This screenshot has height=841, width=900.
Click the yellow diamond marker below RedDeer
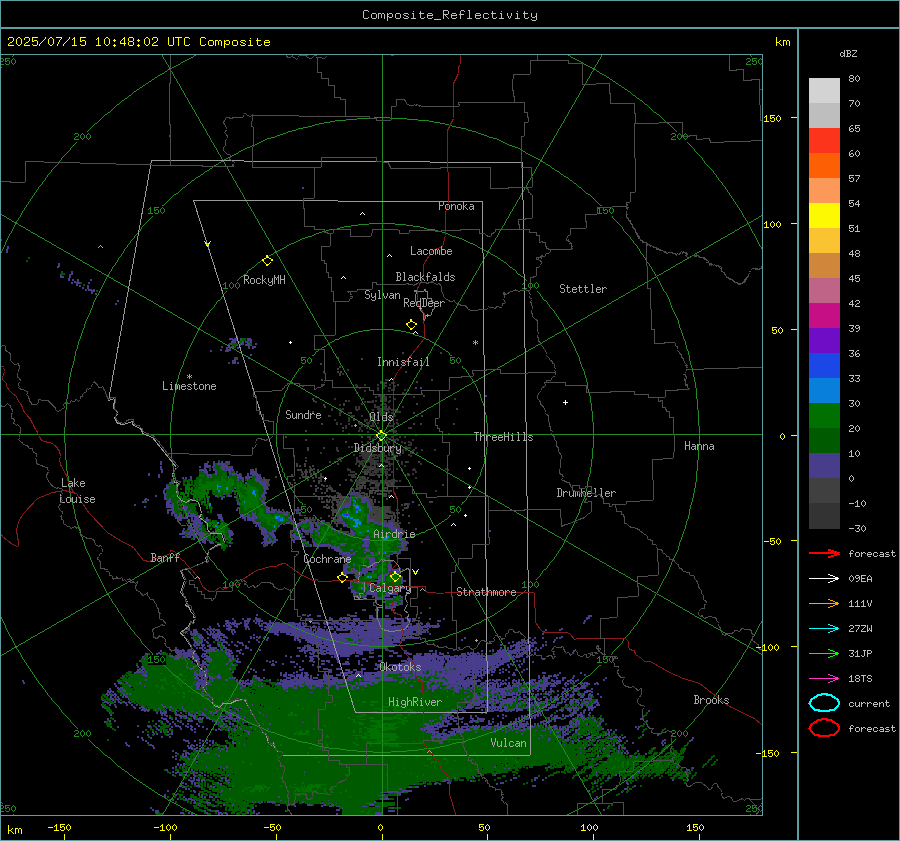411,325
